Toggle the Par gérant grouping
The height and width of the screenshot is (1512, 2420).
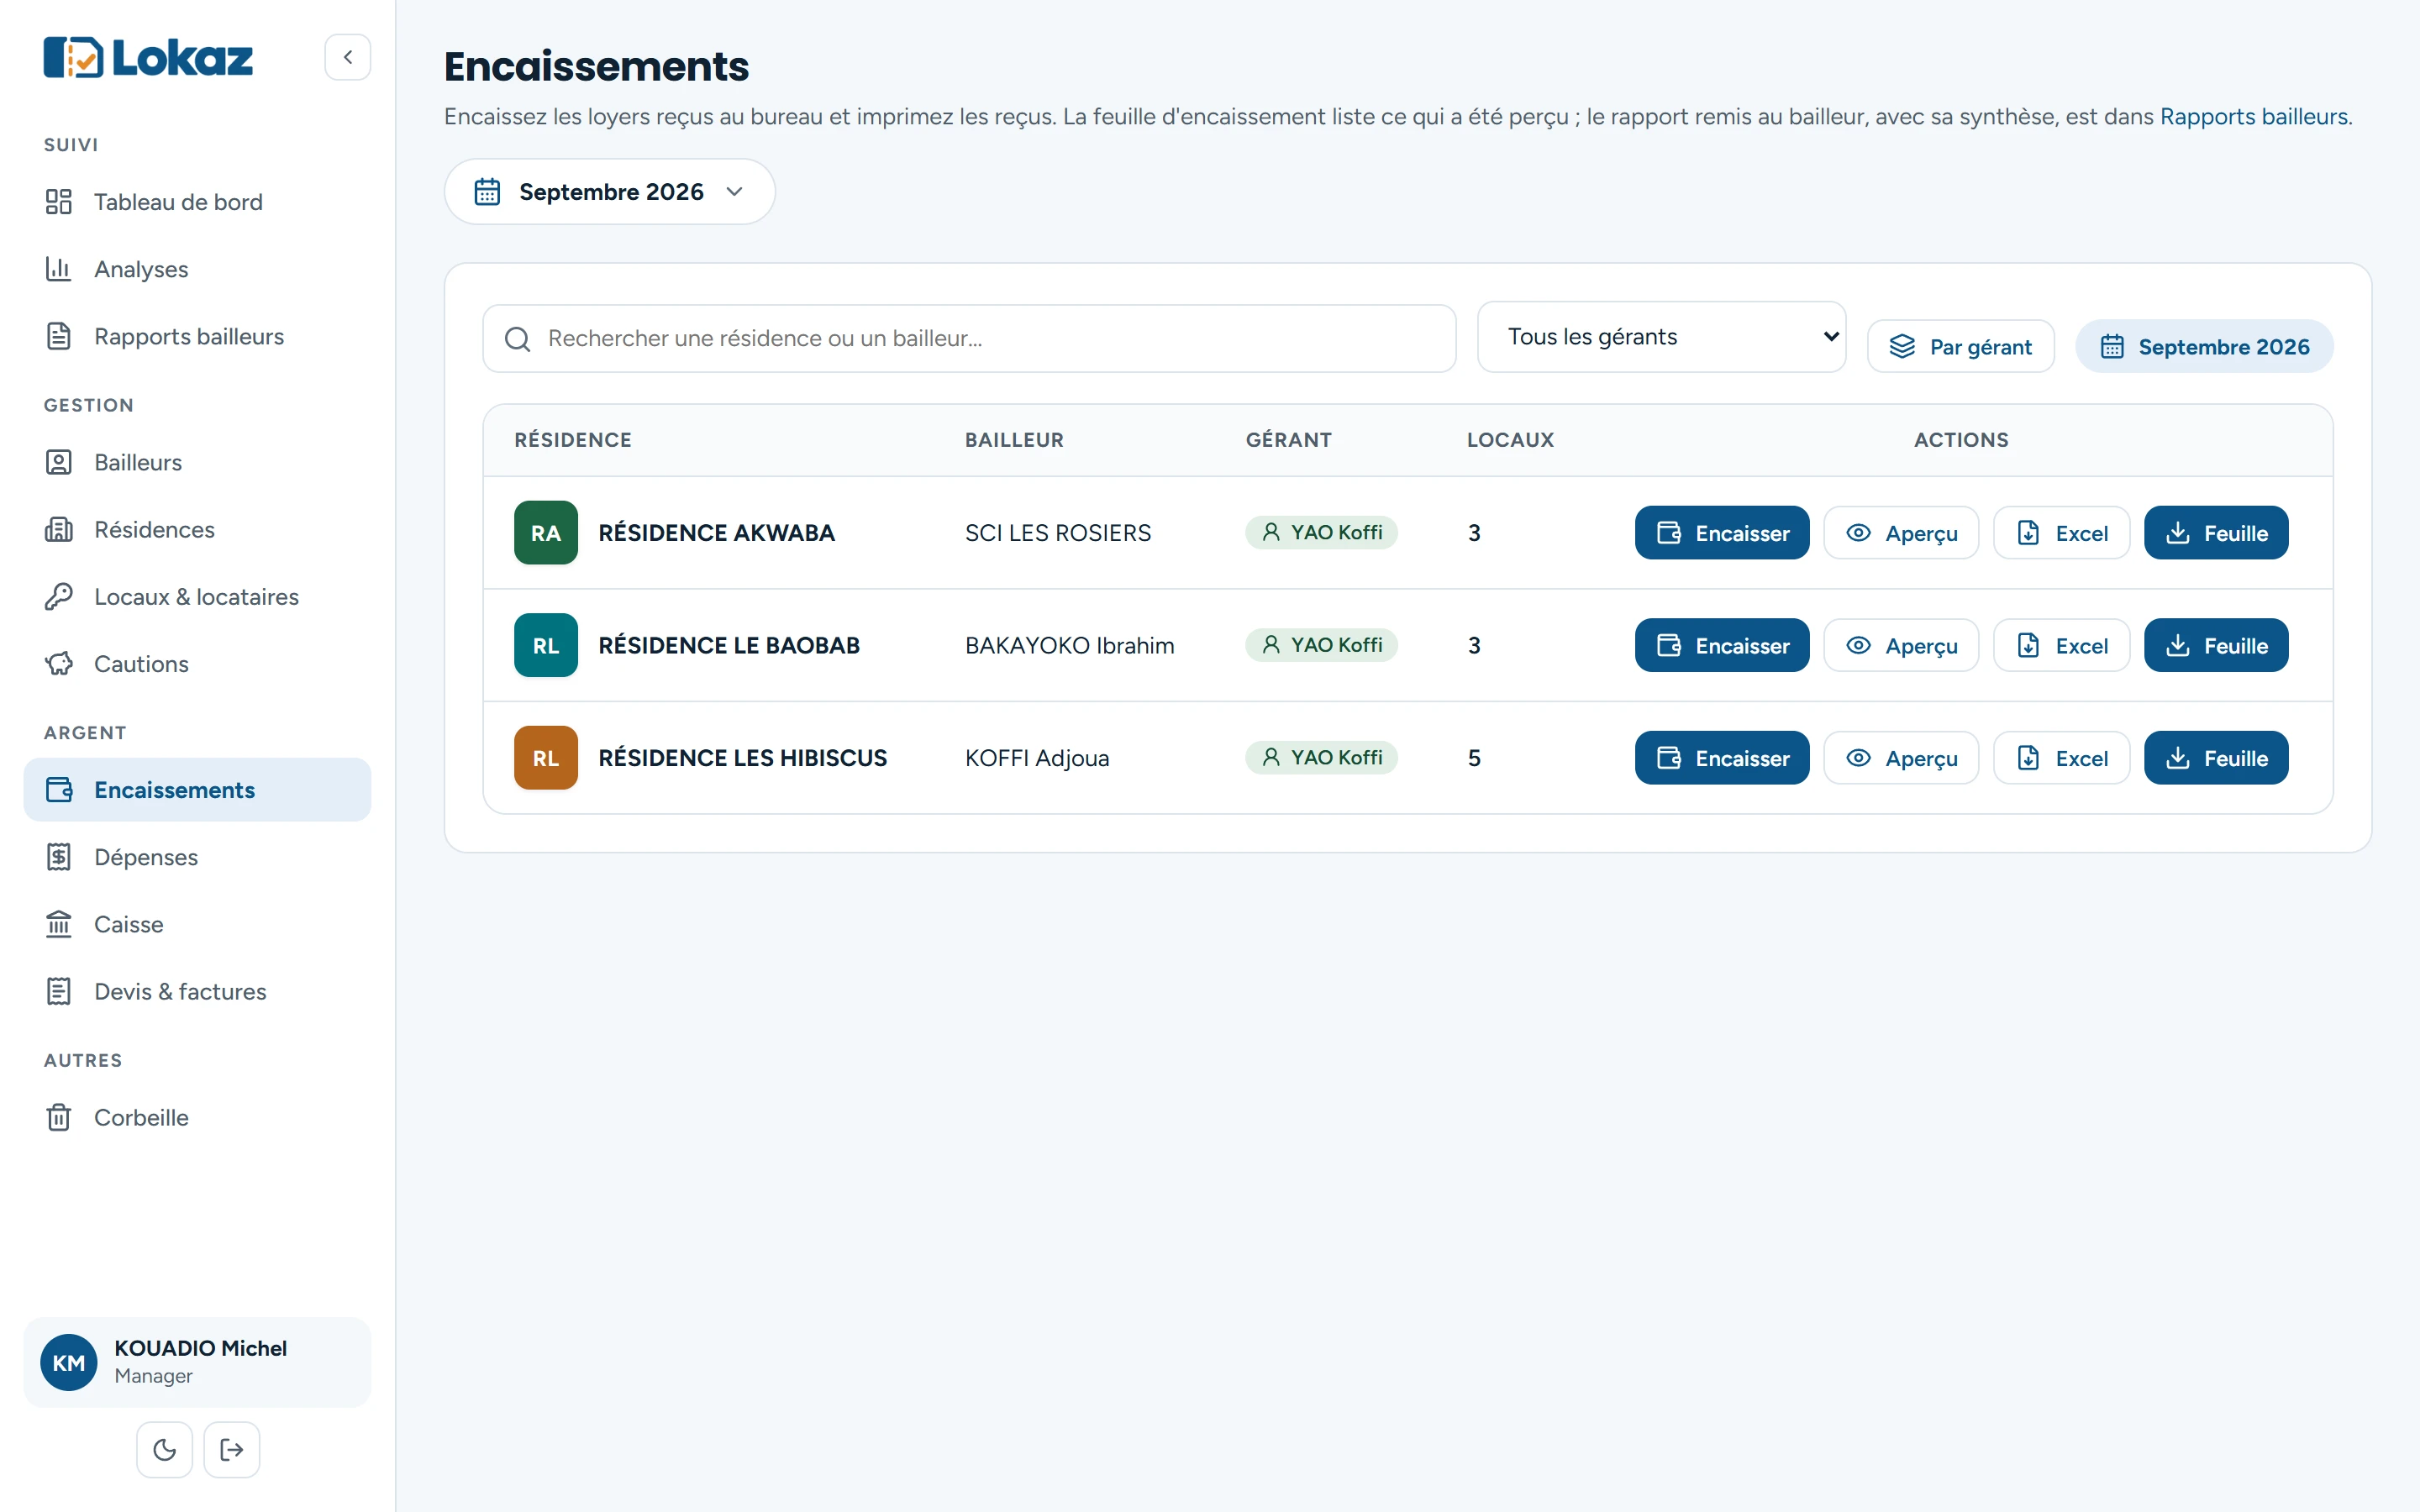coord(1960,346)
